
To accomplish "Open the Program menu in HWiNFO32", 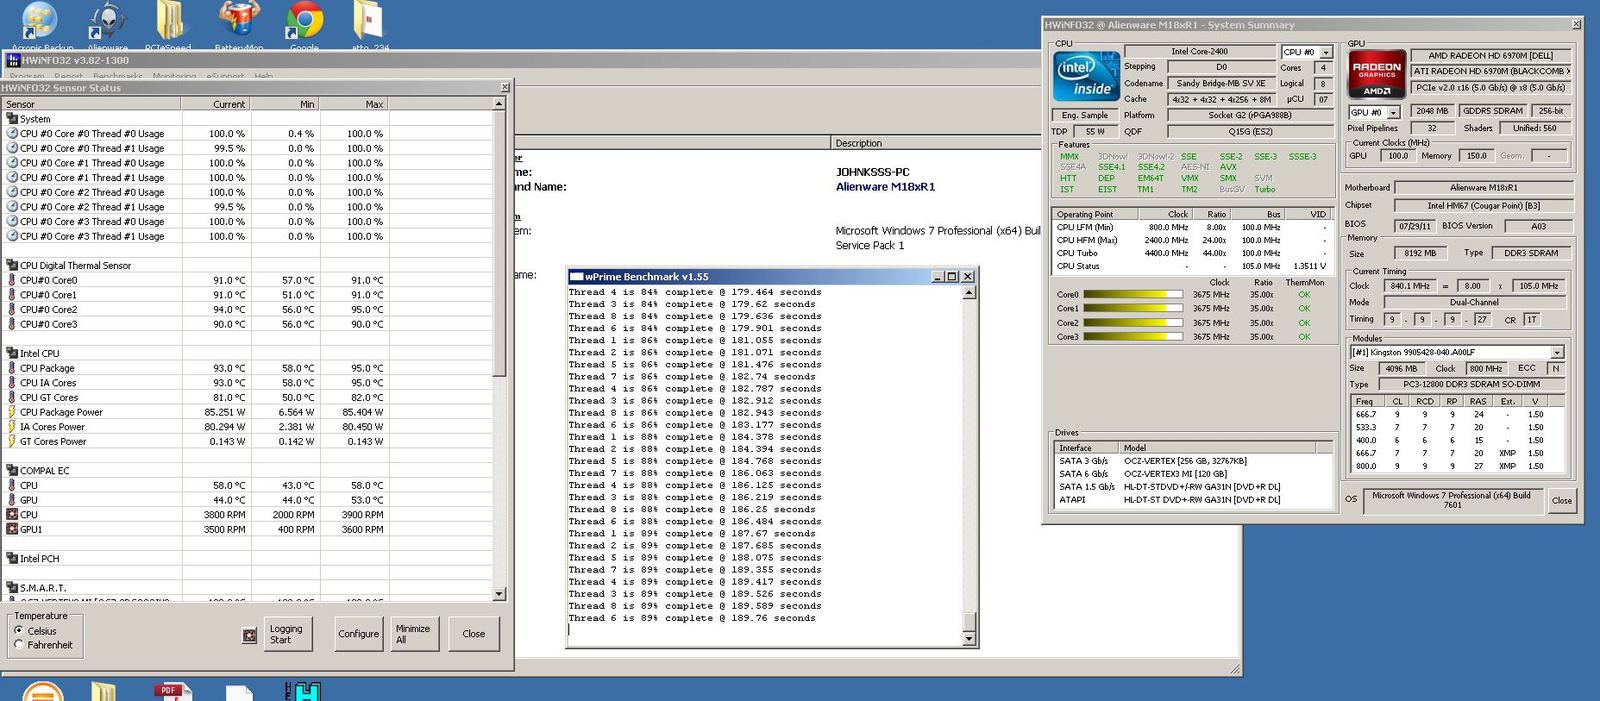I will click(x=27, y=76).
